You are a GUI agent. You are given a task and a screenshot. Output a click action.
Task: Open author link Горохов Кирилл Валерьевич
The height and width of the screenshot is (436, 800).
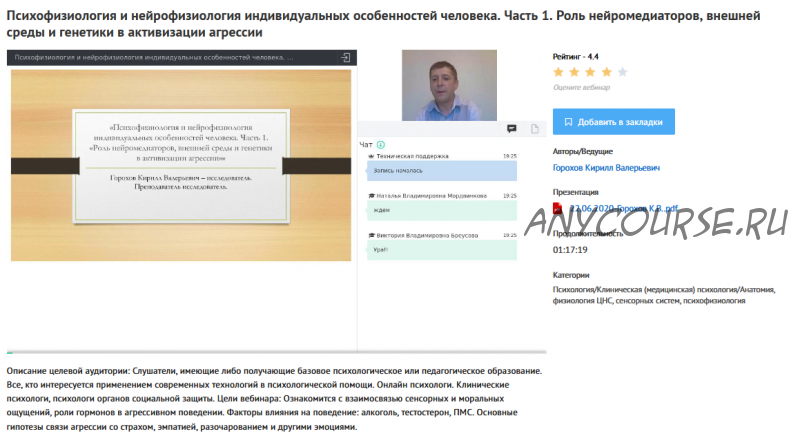coord(606,168)
